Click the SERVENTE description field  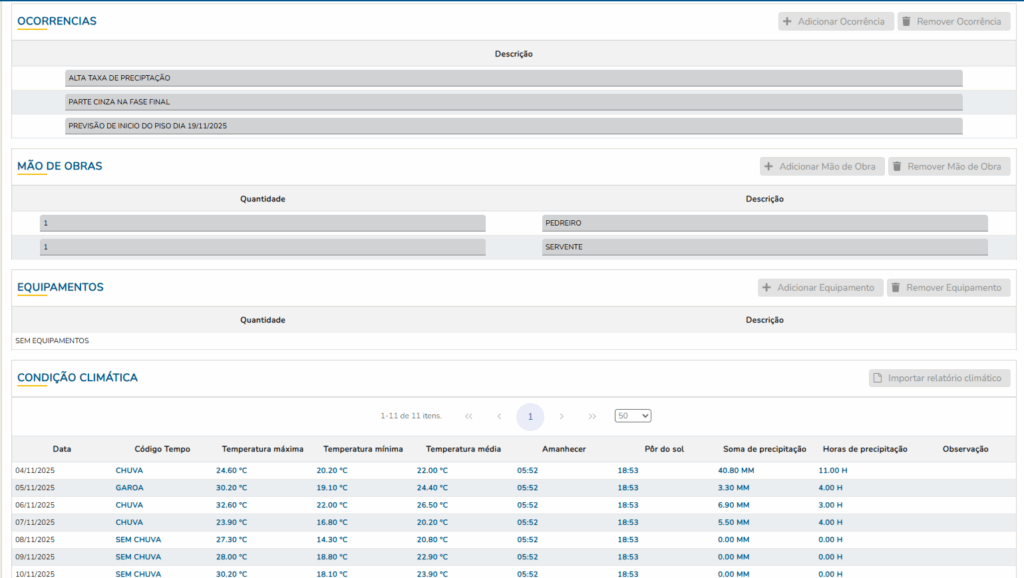(764, 247)
